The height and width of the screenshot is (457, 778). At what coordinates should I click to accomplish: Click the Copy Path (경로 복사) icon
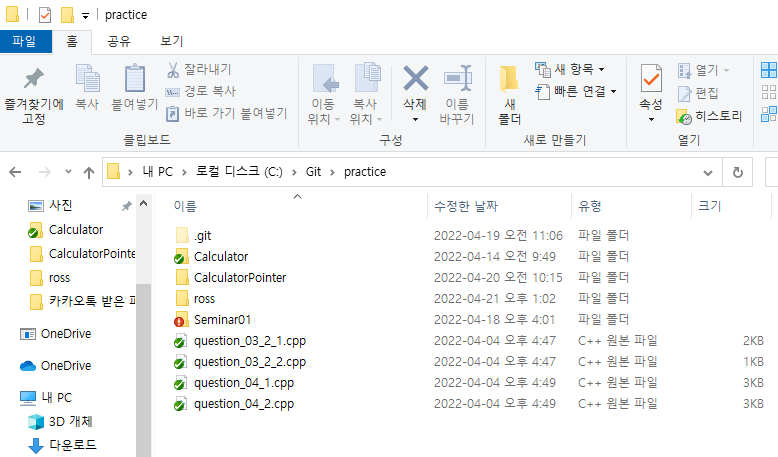tap(172, 92)
